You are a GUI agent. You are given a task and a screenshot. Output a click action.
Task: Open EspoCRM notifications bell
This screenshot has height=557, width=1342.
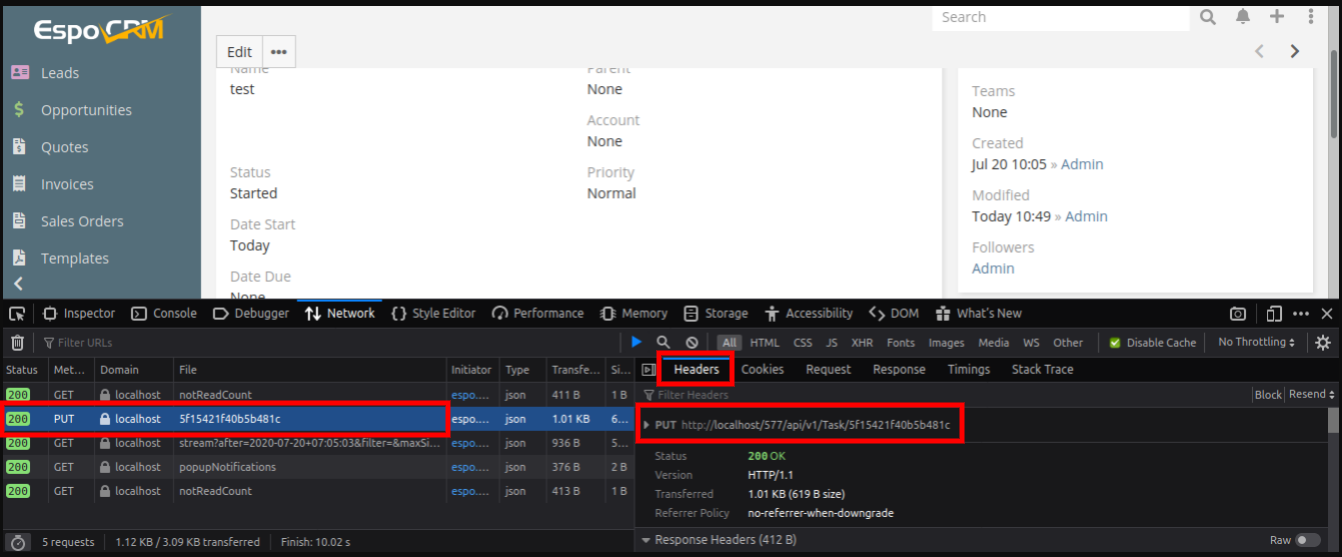pos(1242,17)
